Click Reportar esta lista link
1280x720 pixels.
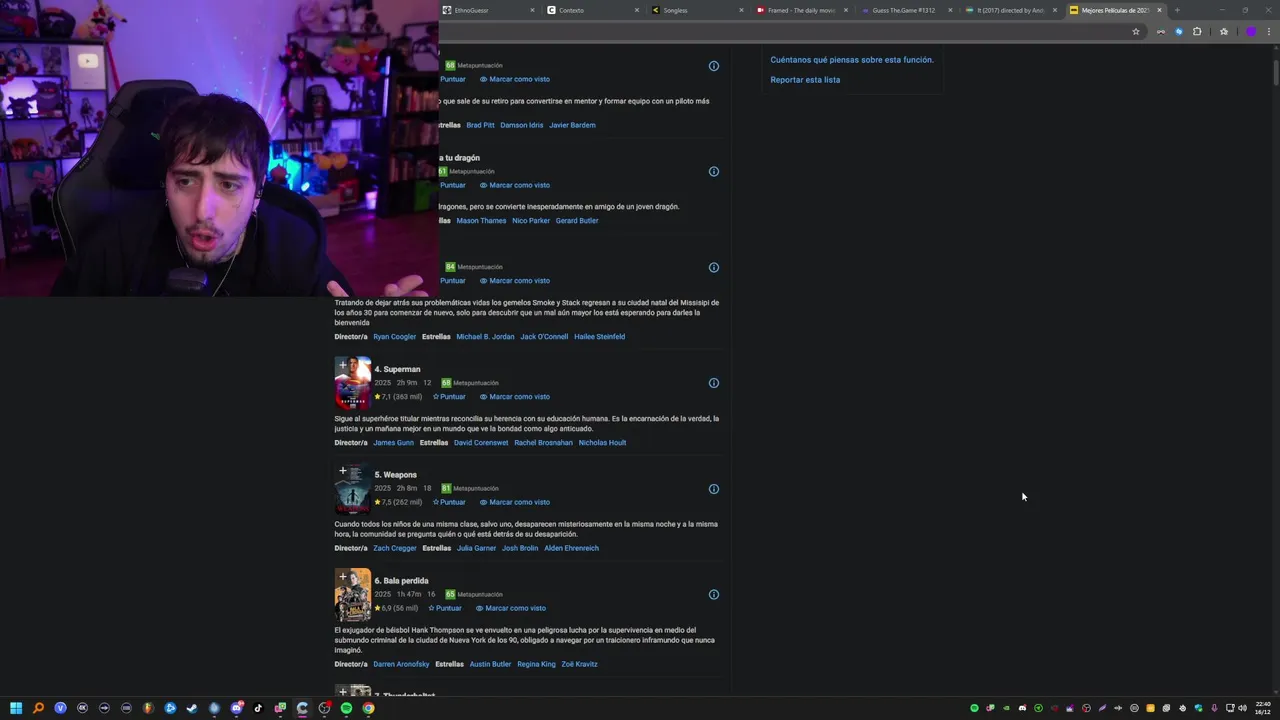[x=805, y=80]
